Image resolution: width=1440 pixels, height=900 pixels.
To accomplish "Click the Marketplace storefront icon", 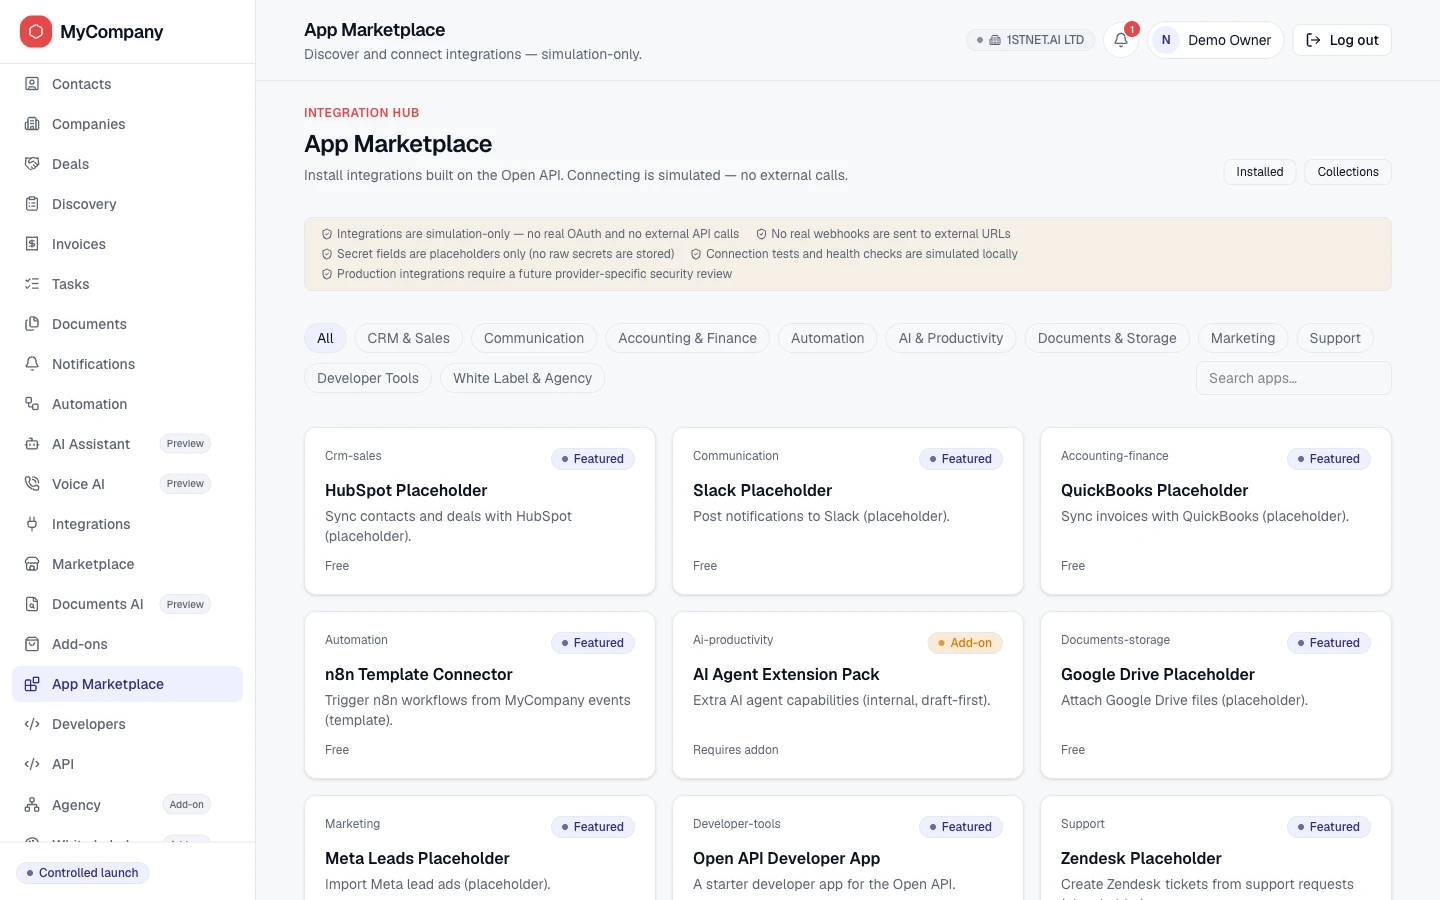I will (x=32, y=564).
